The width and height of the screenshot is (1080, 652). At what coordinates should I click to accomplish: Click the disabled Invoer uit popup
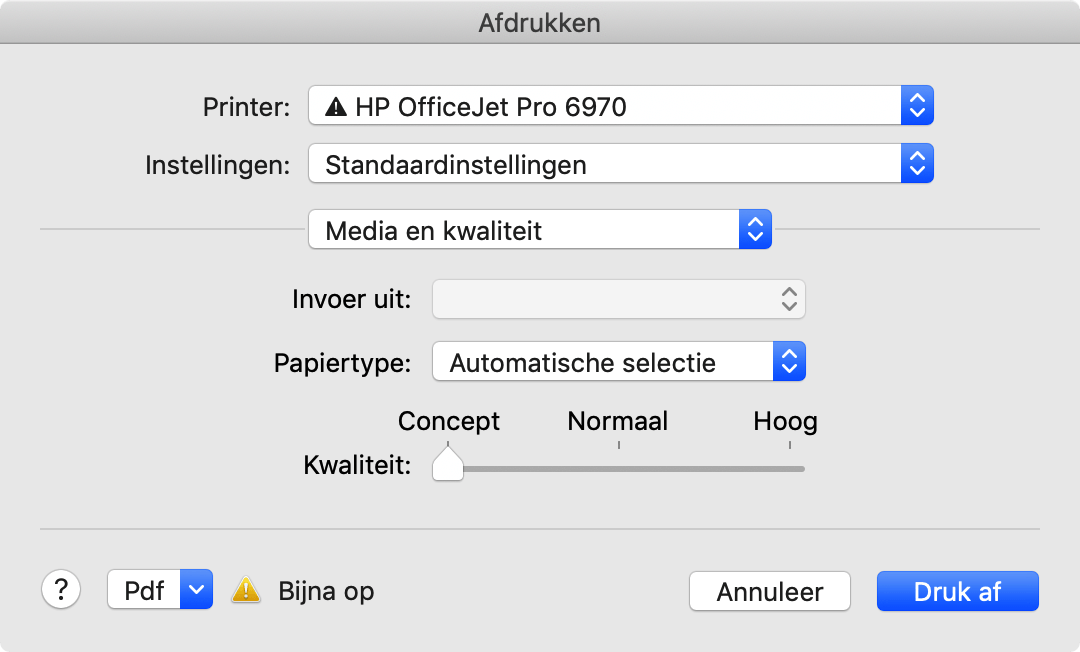(618, 299)
